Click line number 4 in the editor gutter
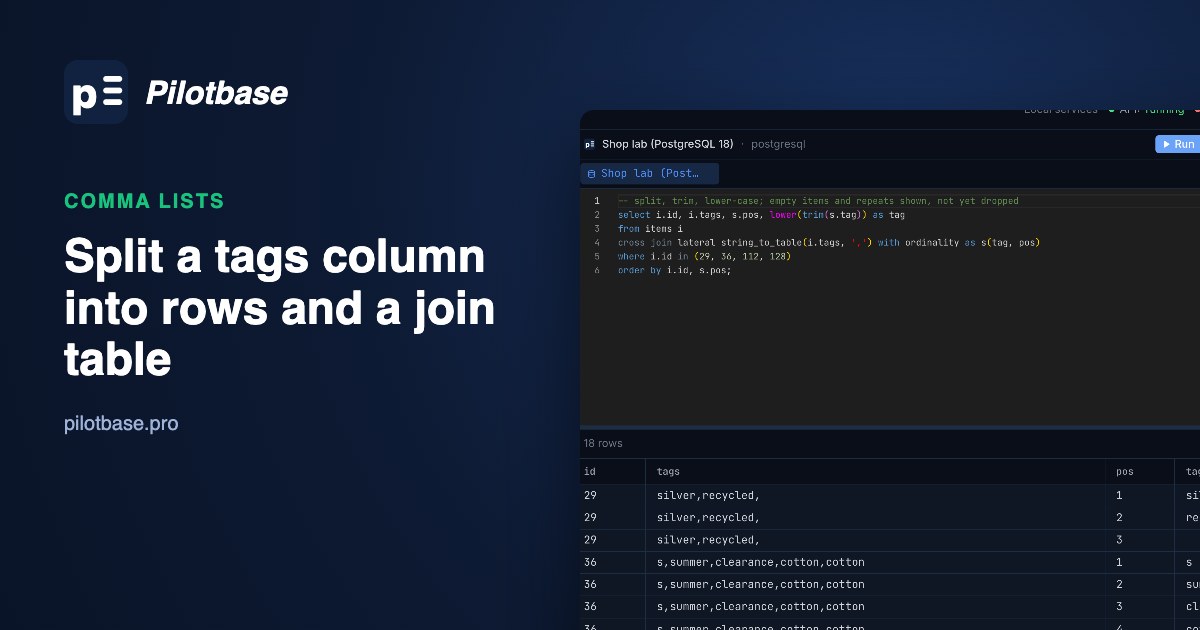Image resolution: width=1200 pixels, height=630 pixels. (596, 242)
